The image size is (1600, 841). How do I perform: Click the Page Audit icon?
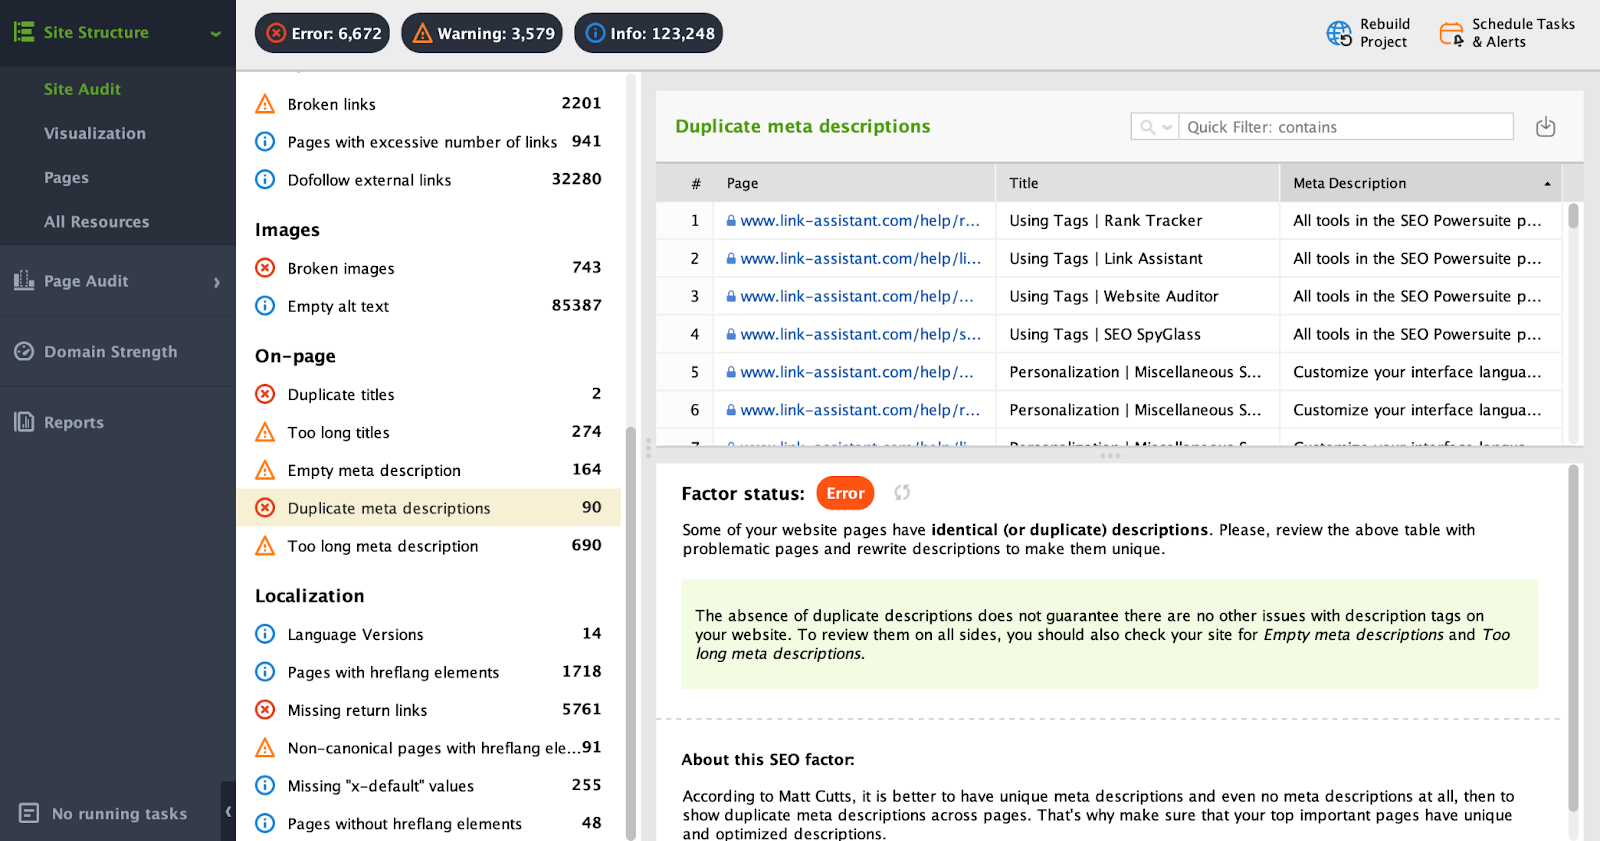point(24,281)
